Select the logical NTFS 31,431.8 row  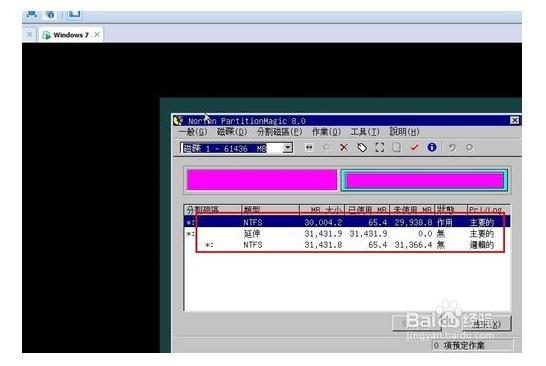pyautogui.click(x=347, y=245)
